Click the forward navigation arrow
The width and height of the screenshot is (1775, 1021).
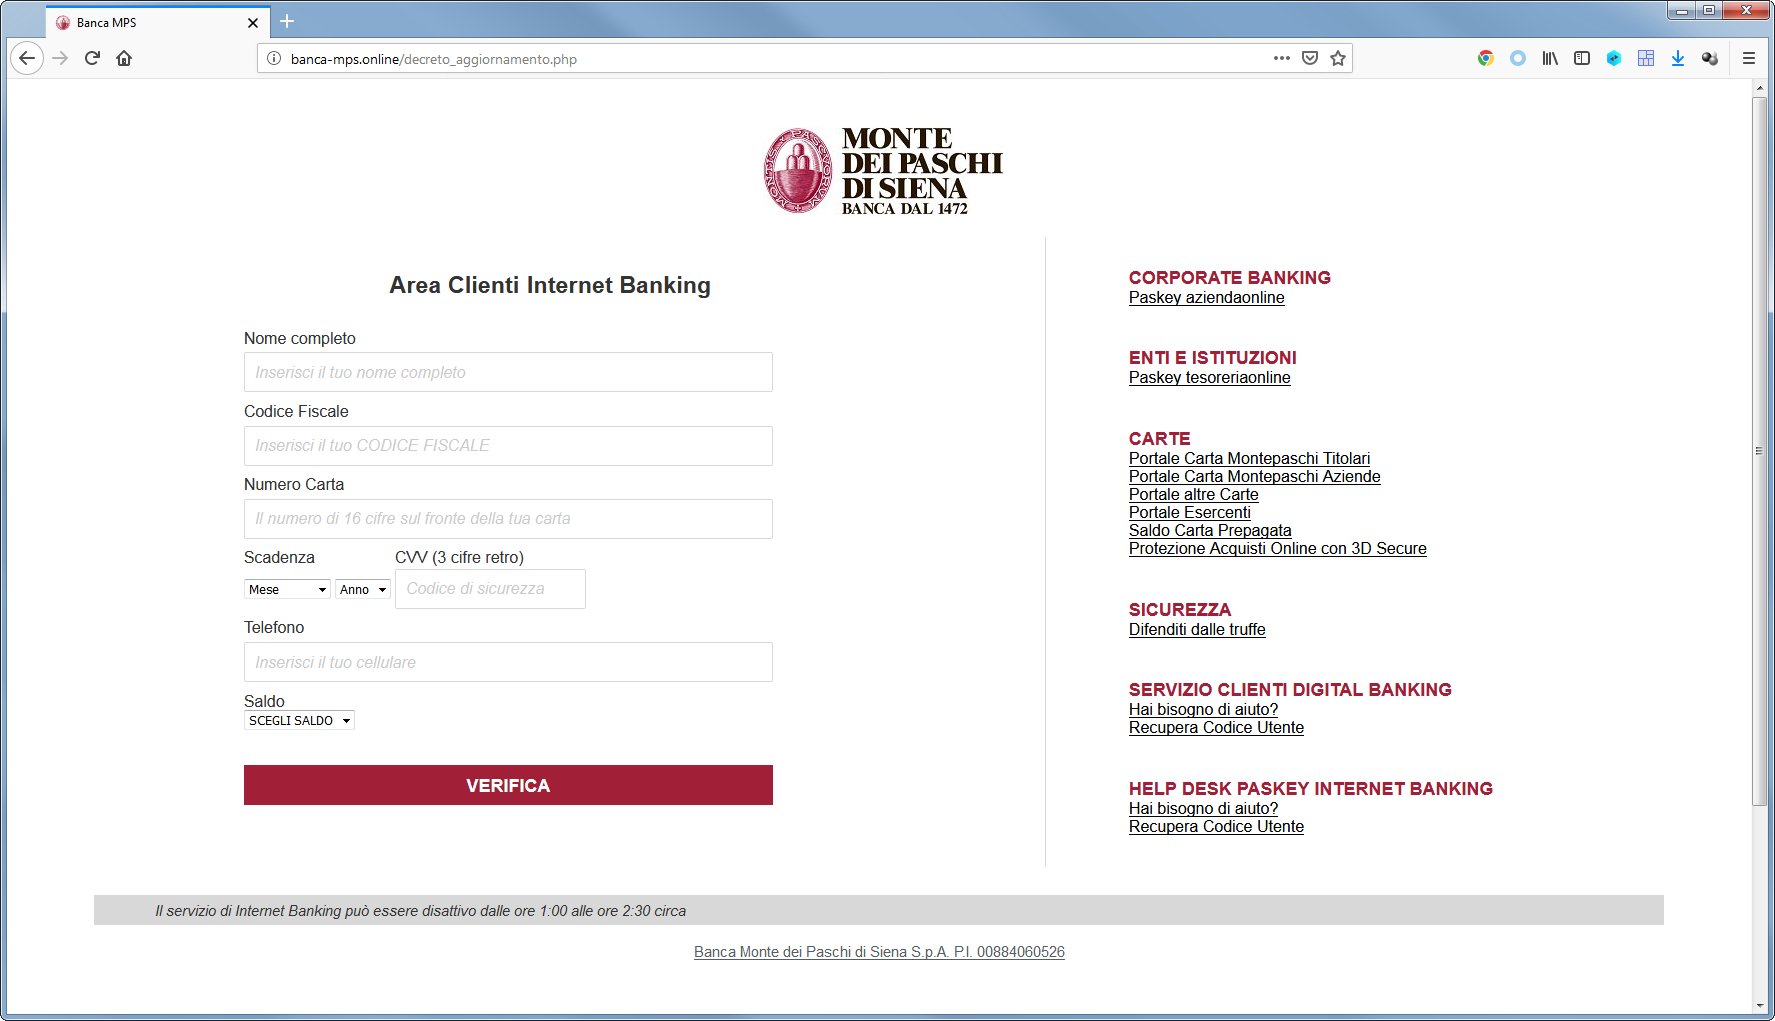[x=60, y=58]
